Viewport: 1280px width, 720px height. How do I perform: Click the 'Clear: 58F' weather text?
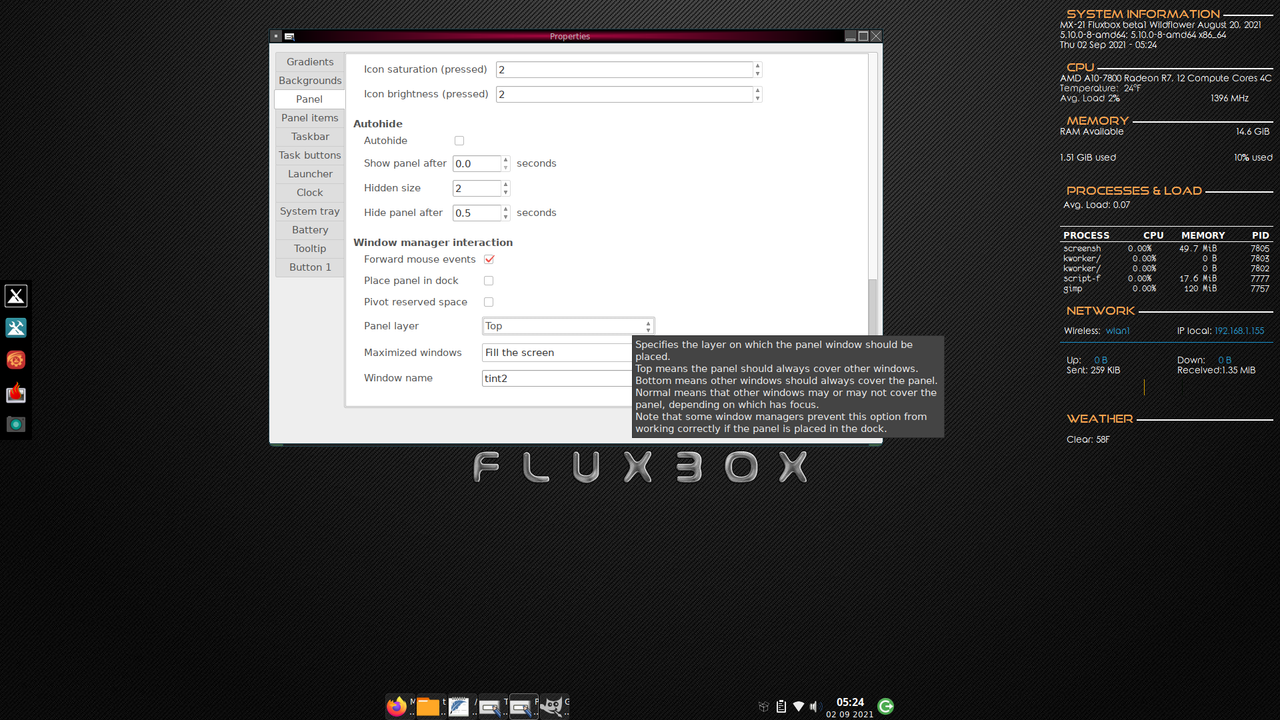point(1088,440)
